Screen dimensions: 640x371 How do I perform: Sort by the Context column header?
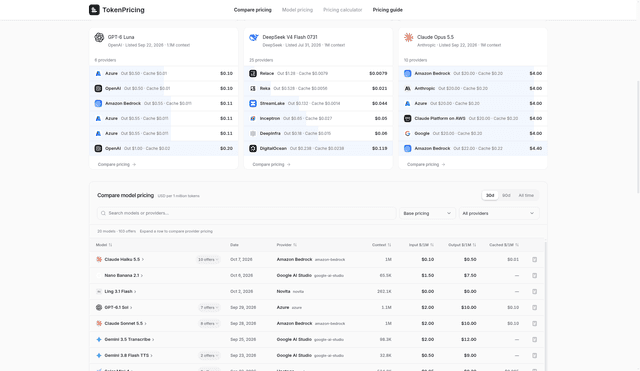pos(381,245)
